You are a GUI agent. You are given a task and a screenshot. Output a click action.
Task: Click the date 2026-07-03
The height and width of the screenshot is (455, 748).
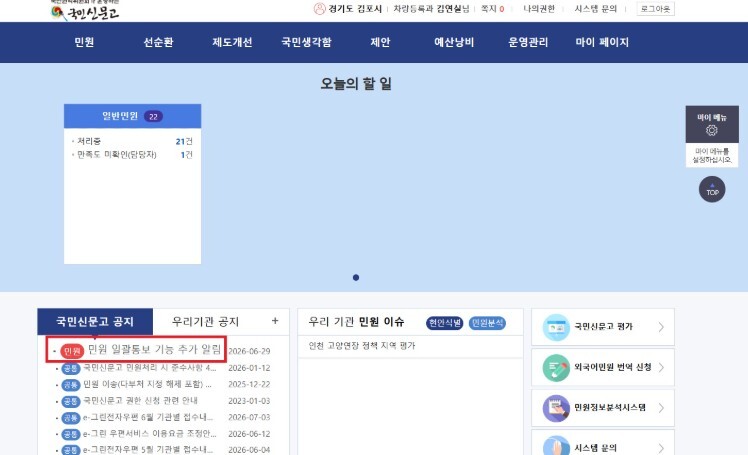[x=249, y=417]
